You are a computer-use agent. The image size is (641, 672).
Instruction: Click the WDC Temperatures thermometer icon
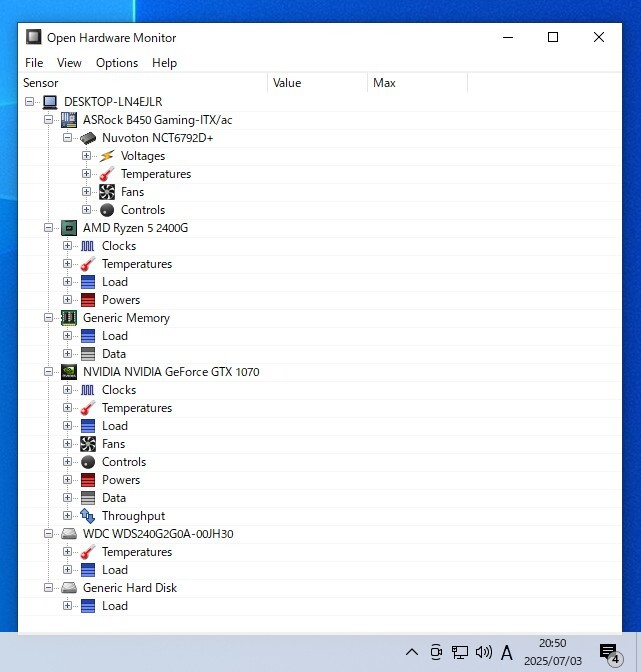pyautogui.click(x=88, y=552)
